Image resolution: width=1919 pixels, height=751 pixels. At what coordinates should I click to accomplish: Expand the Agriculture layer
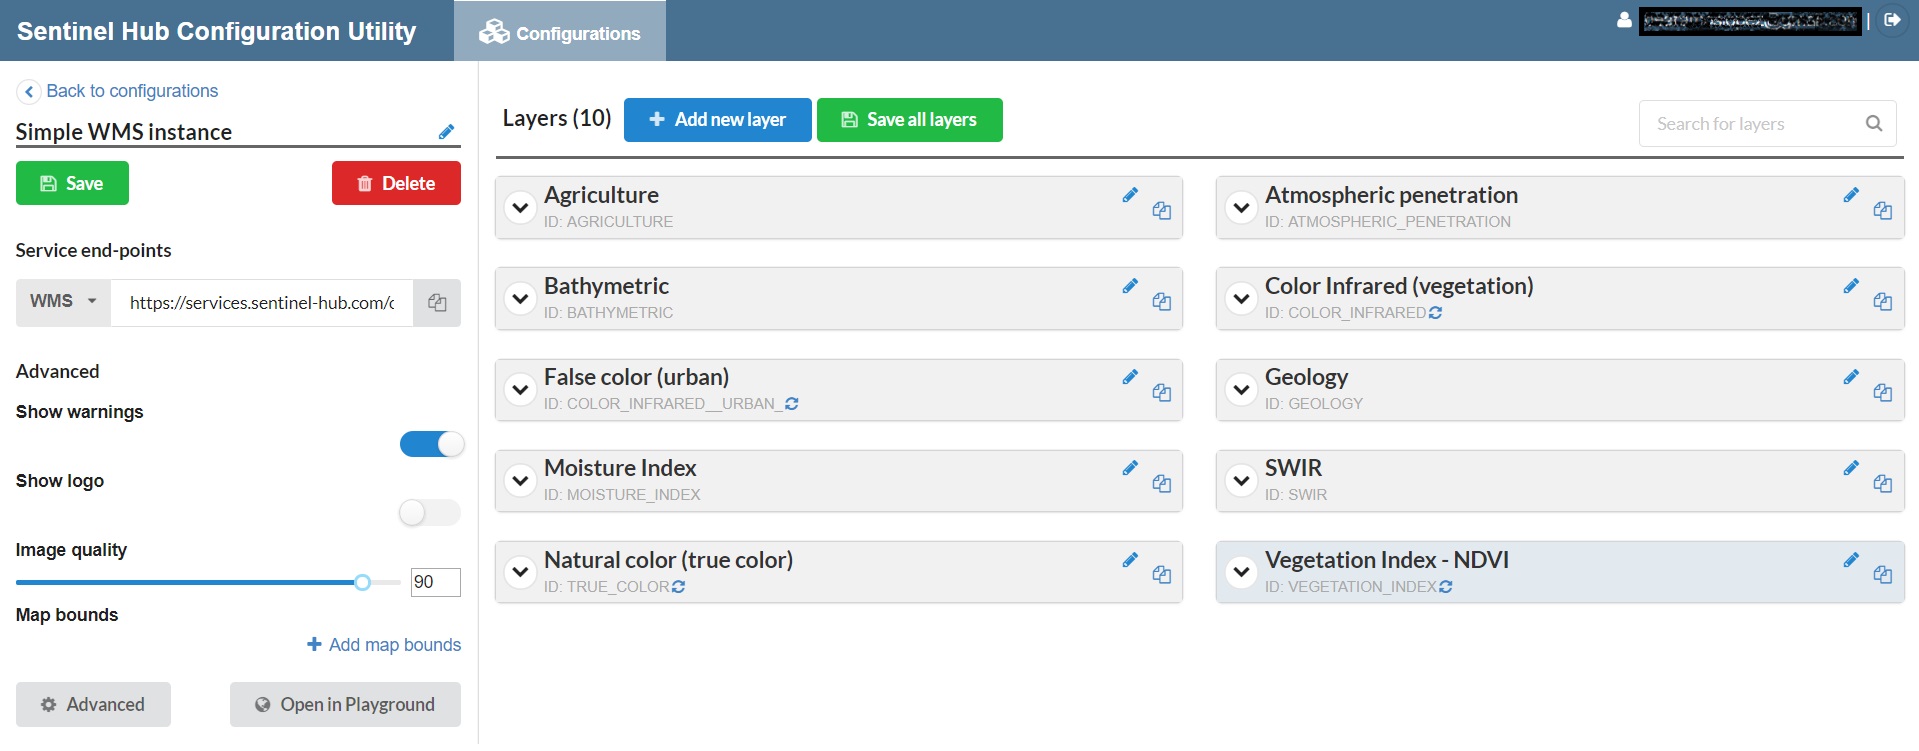[520, 208]
